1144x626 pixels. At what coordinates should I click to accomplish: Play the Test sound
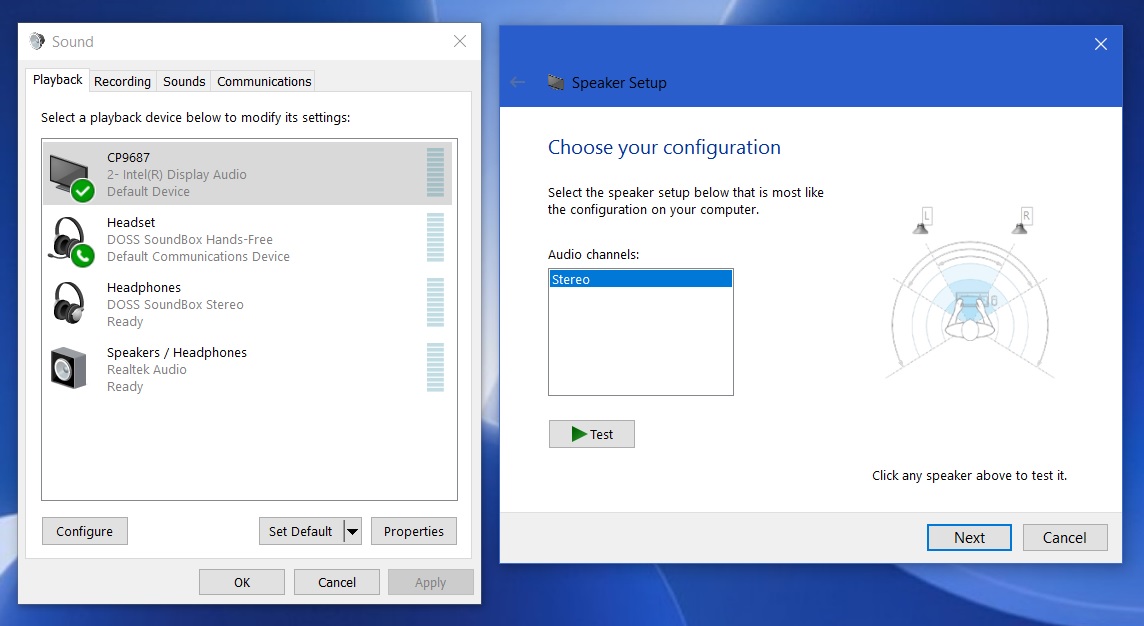(591, 434)
